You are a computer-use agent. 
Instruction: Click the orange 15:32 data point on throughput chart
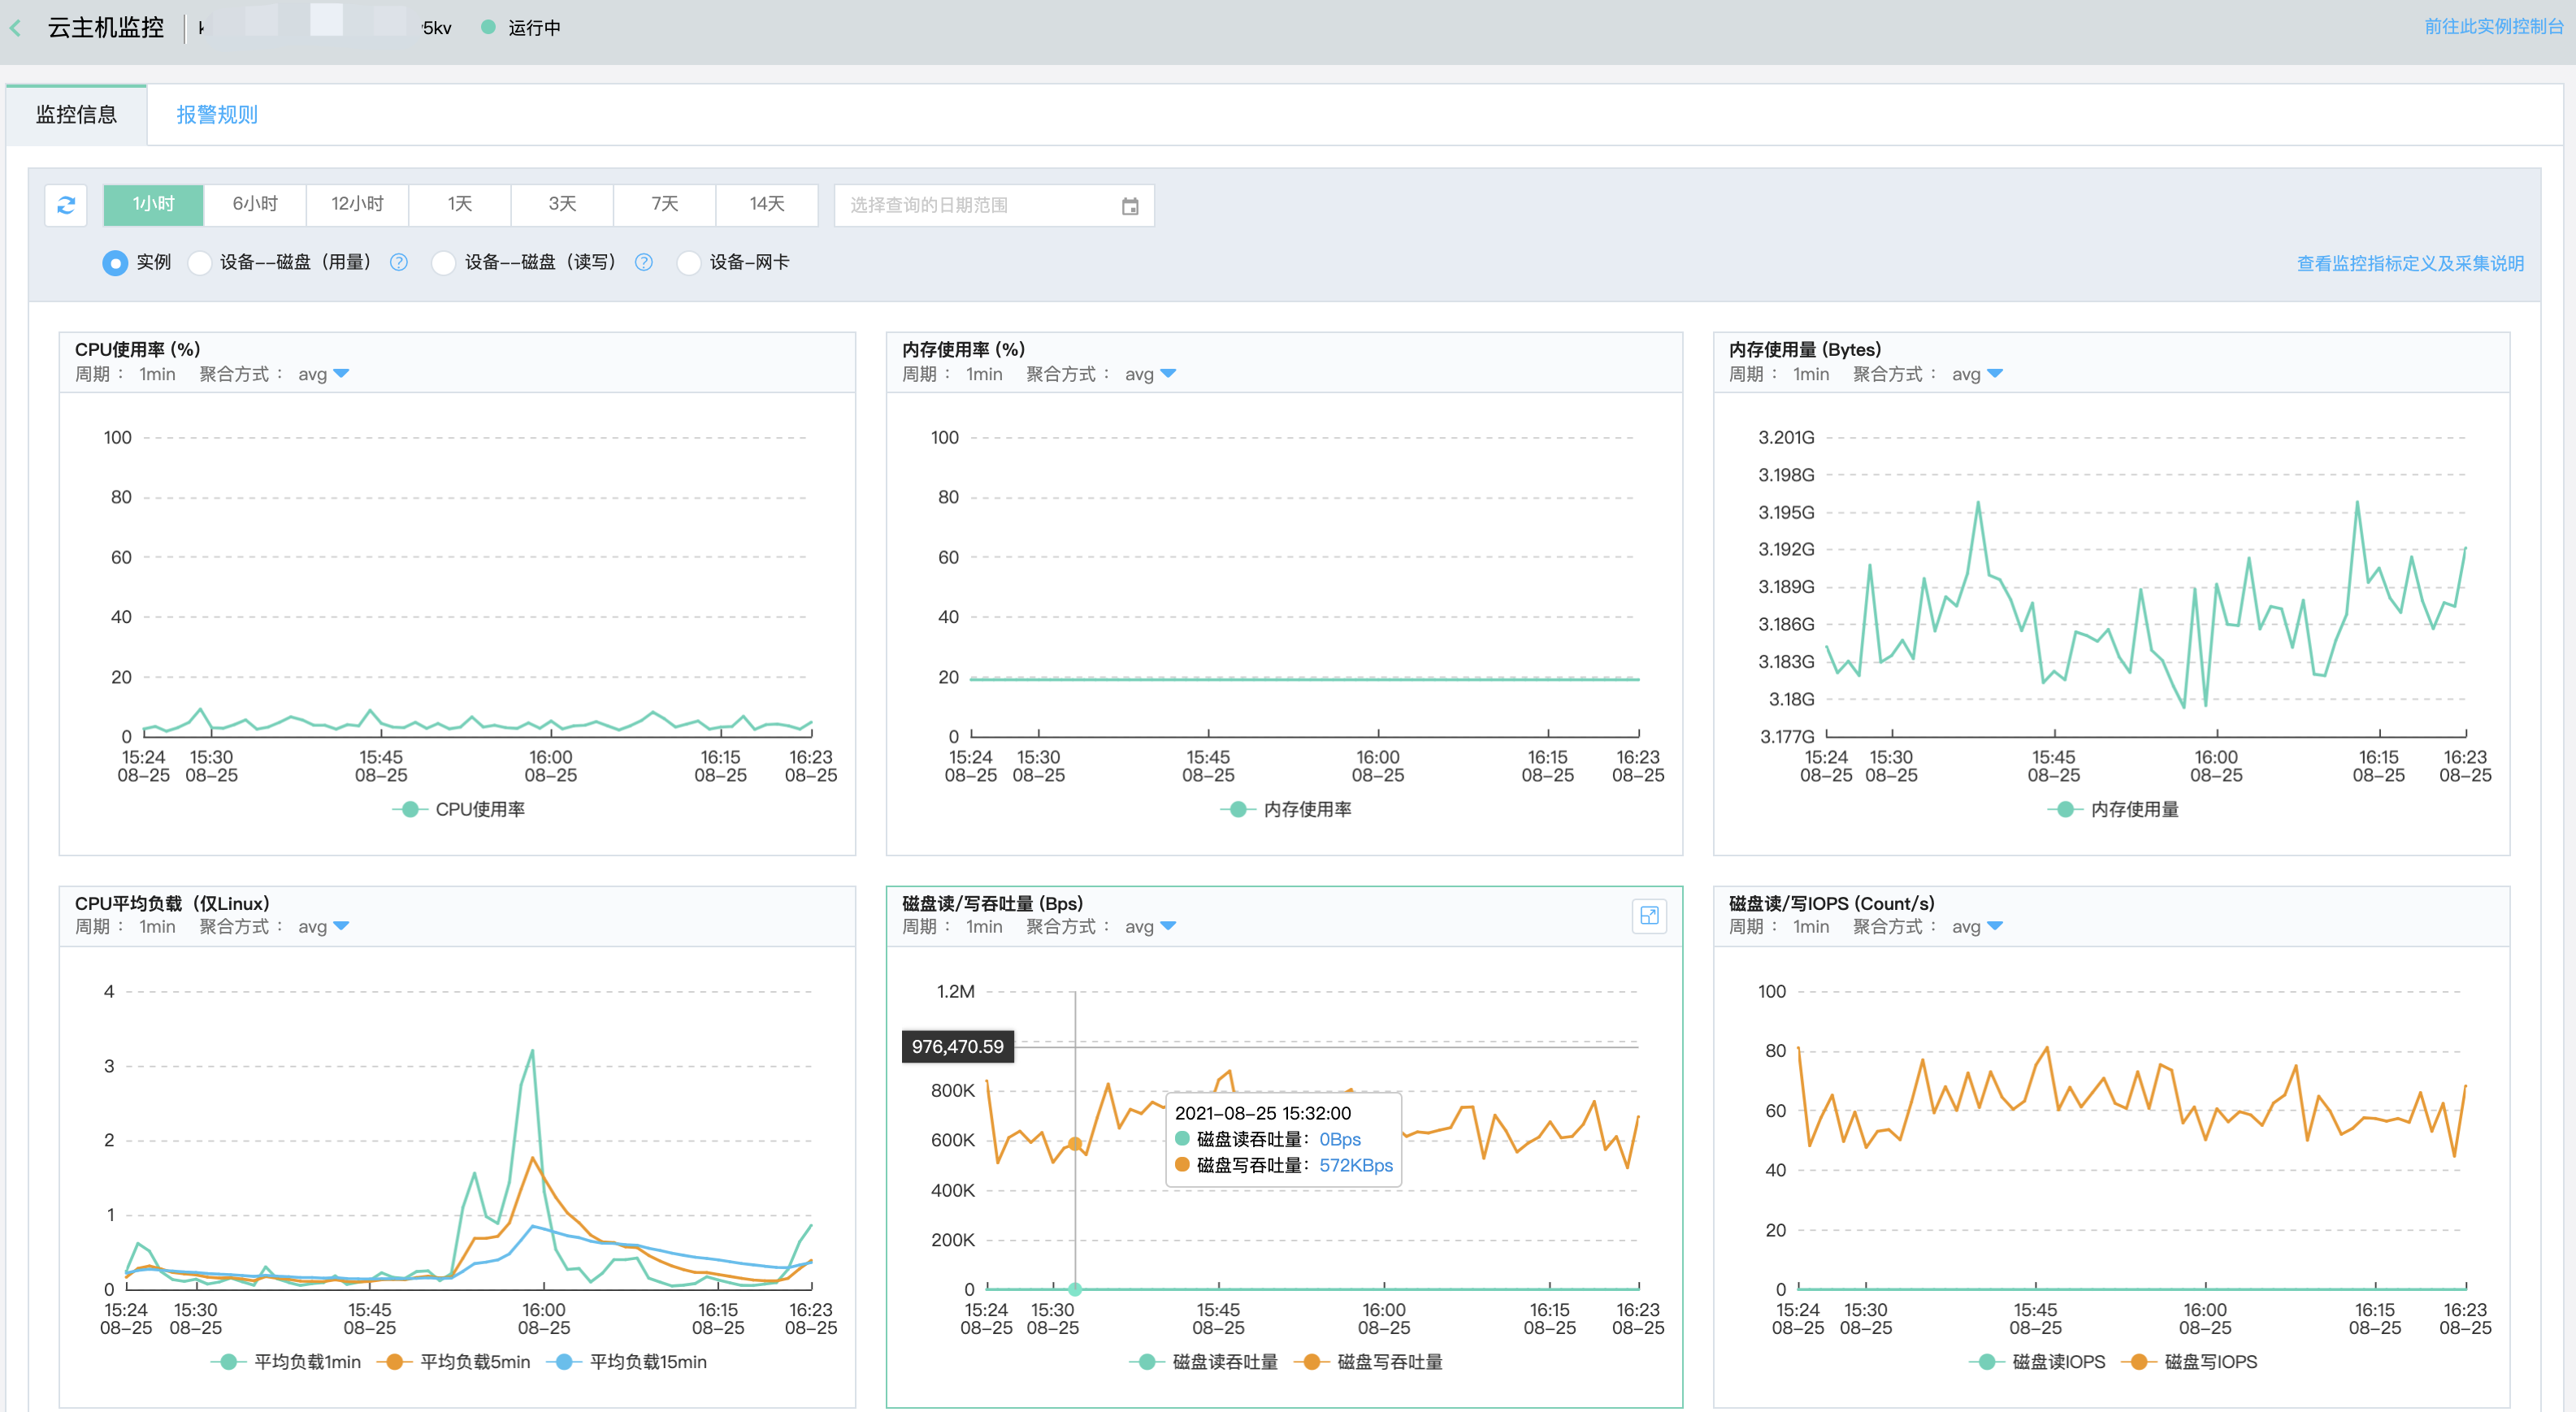point(1075,1144)
